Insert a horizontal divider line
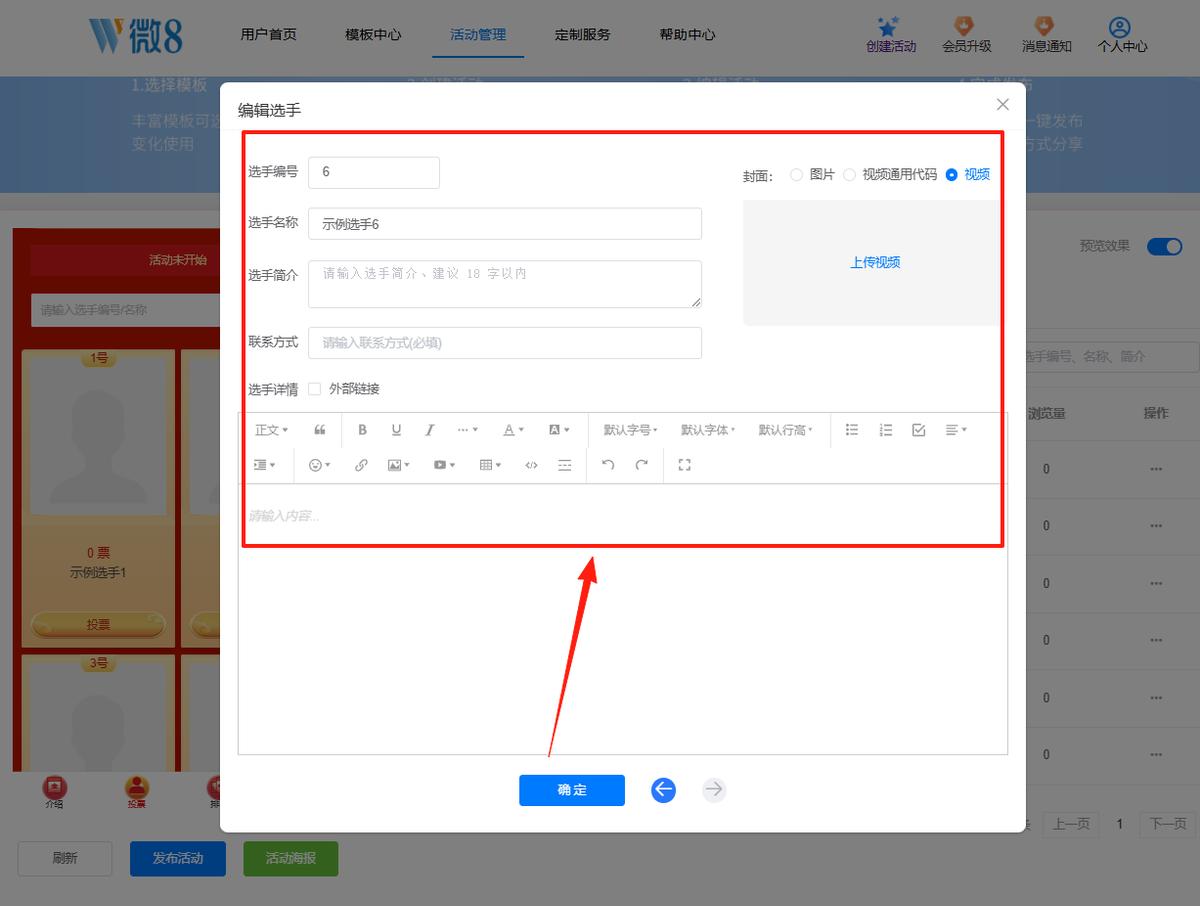Viewport: 1200px width, 906px height. click(565, 465)
